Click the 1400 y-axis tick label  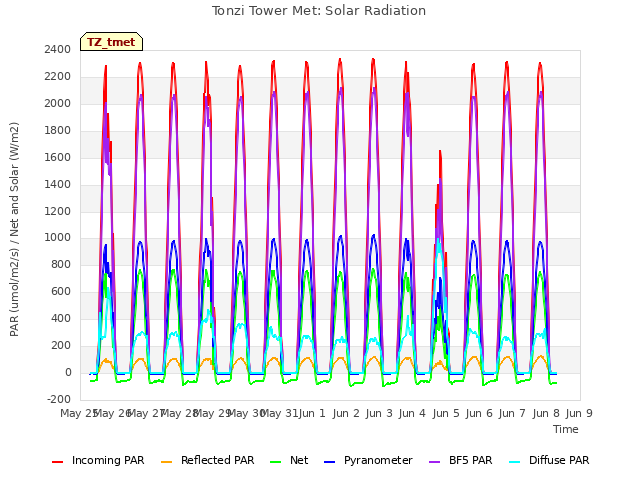[58, 184]
